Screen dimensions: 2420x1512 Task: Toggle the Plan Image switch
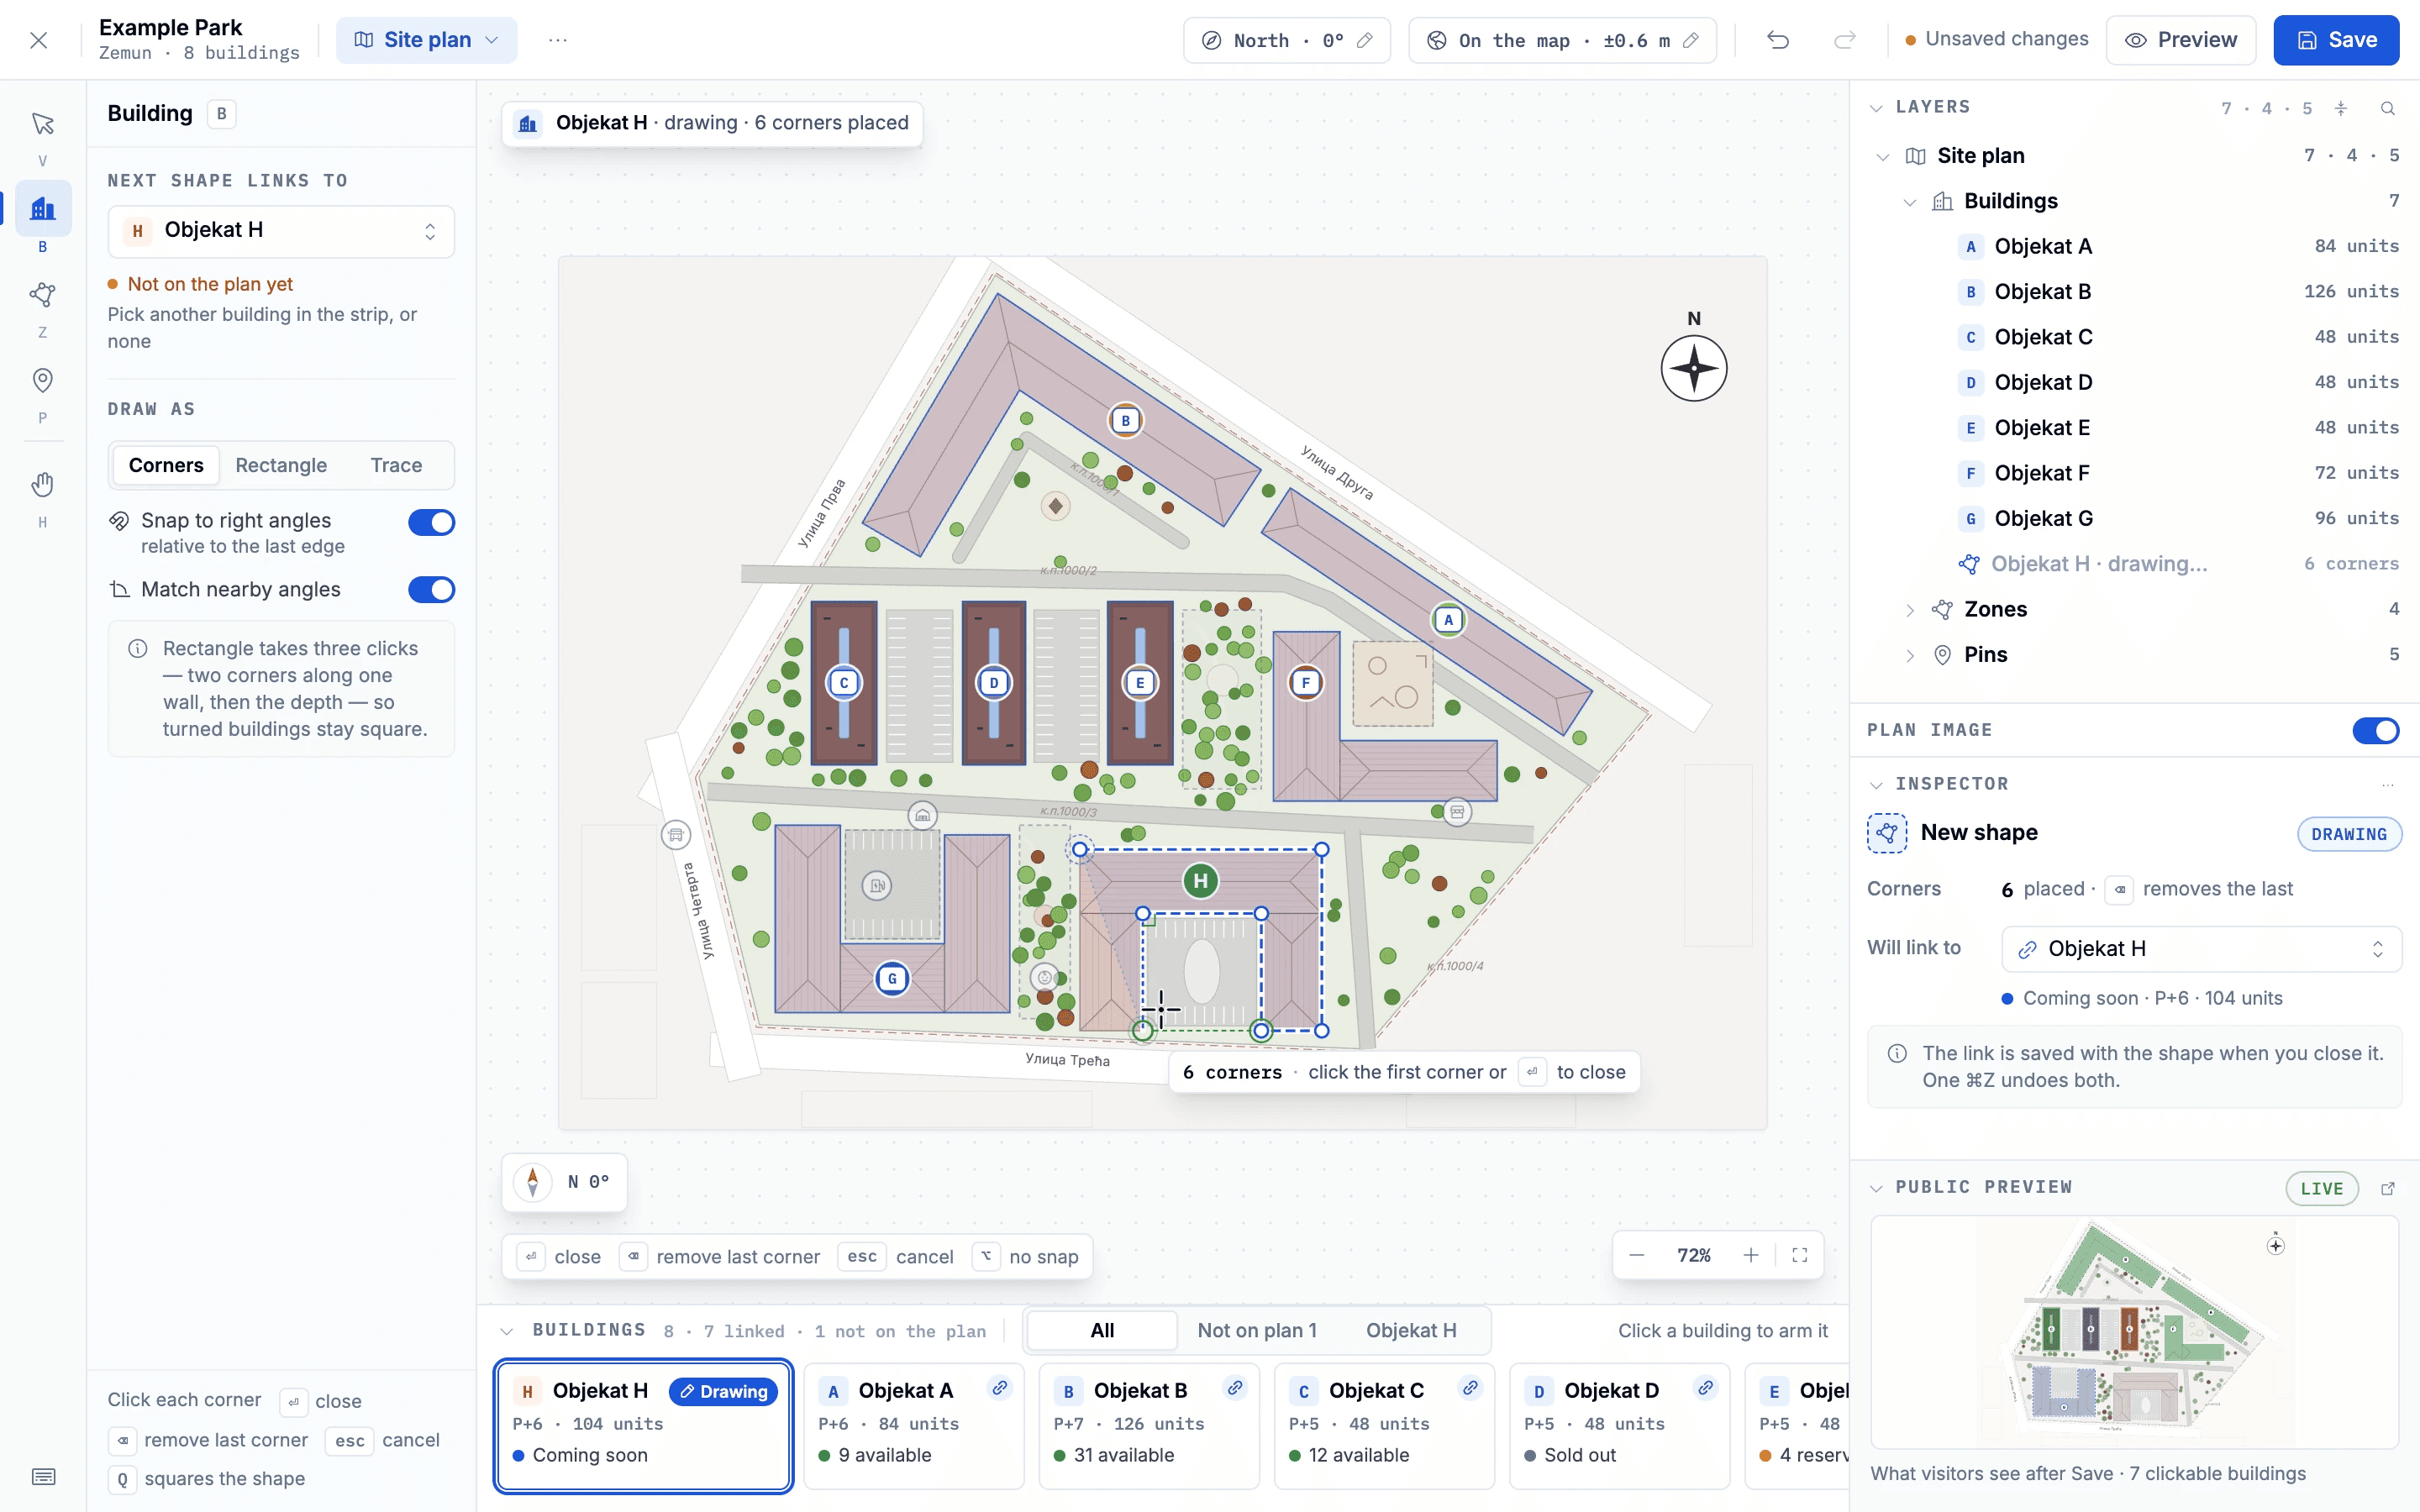point(2376,731)
